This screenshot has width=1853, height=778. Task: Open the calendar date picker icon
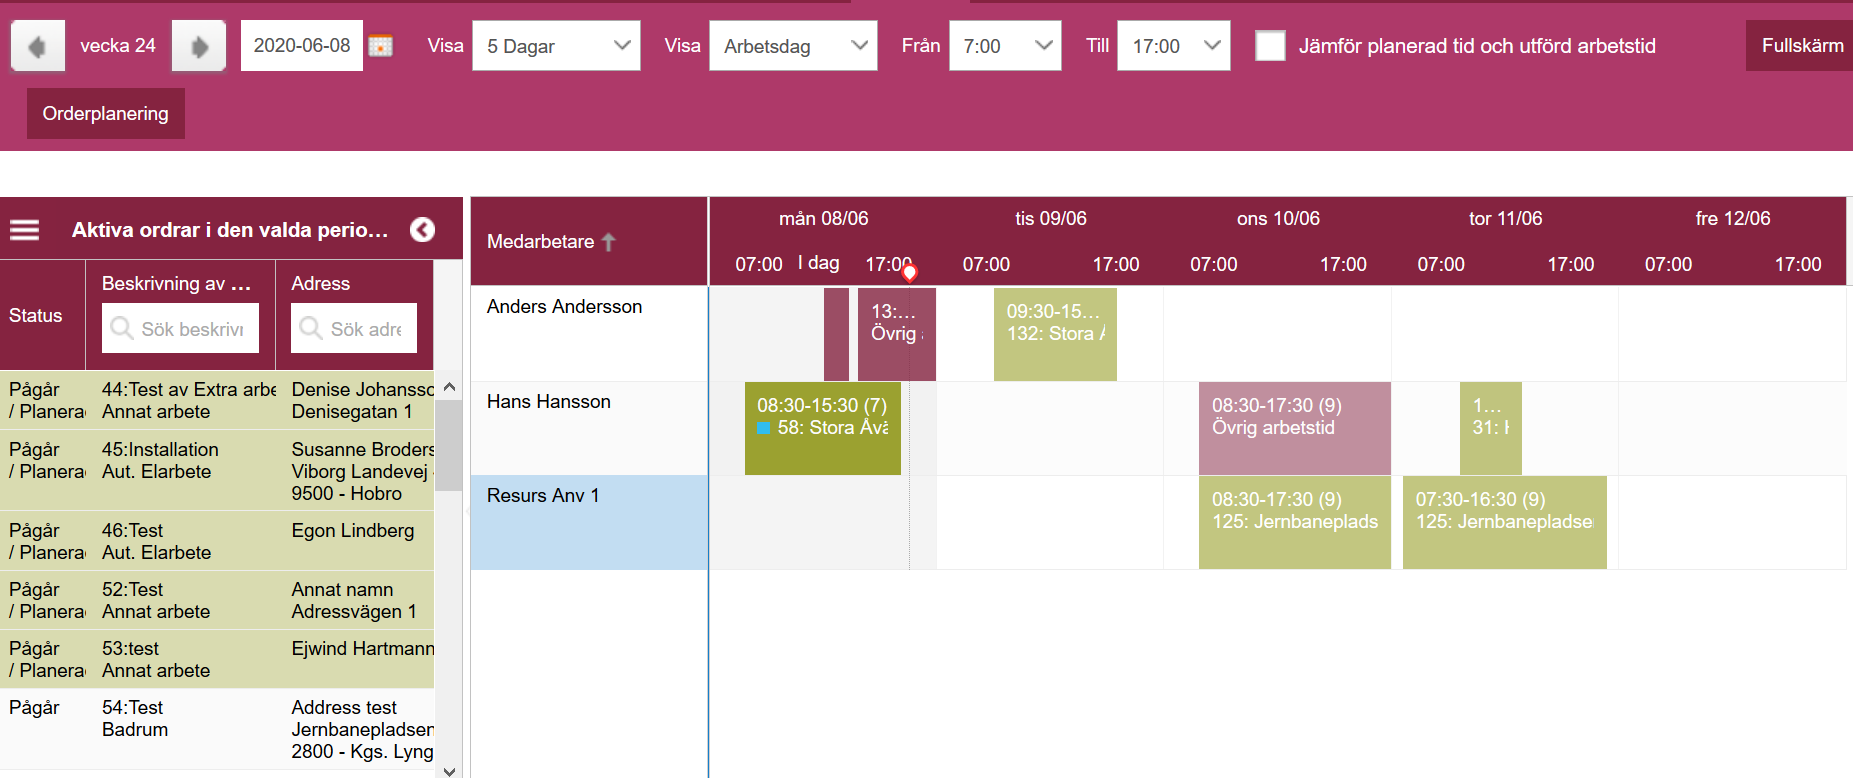[x=381, y=46]
